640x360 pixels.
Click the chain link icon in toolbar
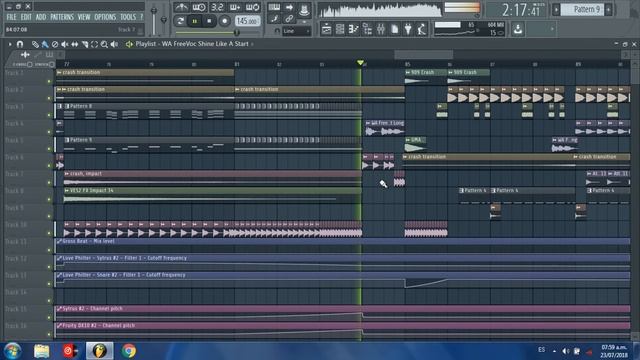tap(289, 19)
